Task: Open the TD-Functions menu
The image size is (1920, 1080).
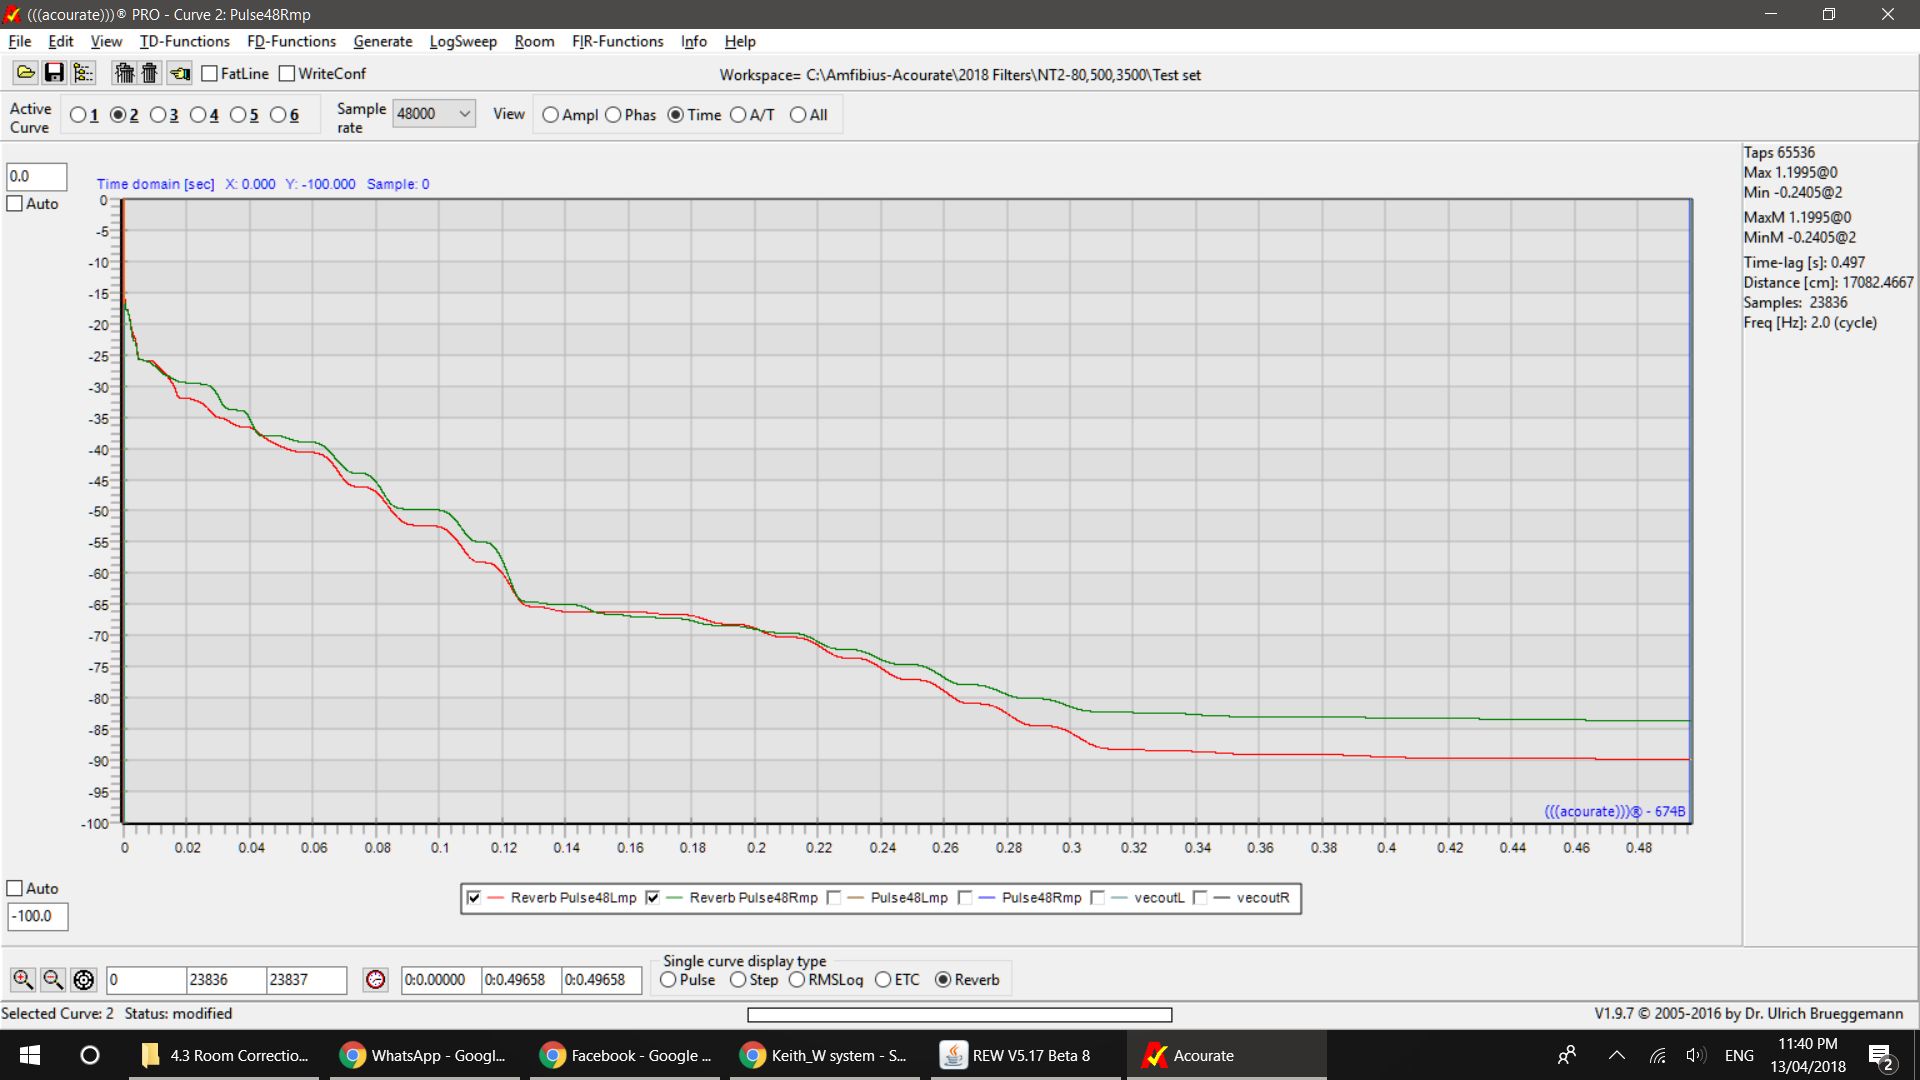Action: pos(184,41)
